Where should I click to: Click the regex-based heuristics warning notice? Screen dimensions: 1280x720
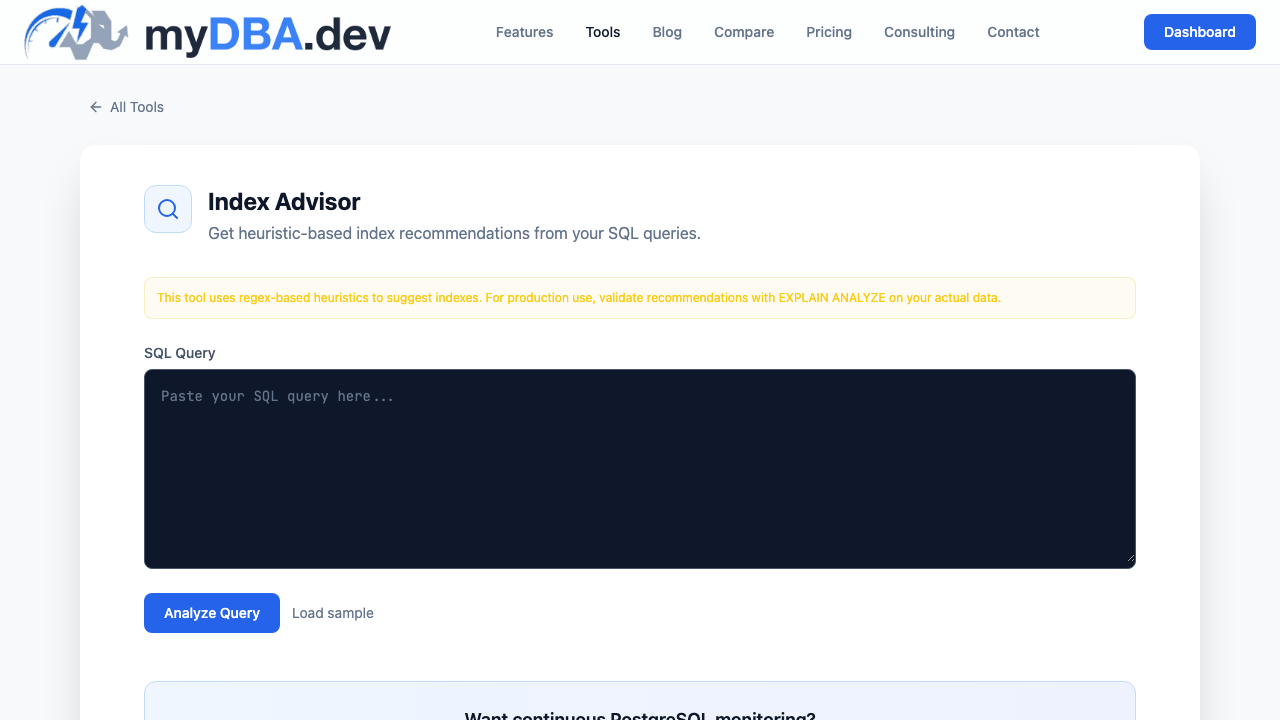(640, 298)
